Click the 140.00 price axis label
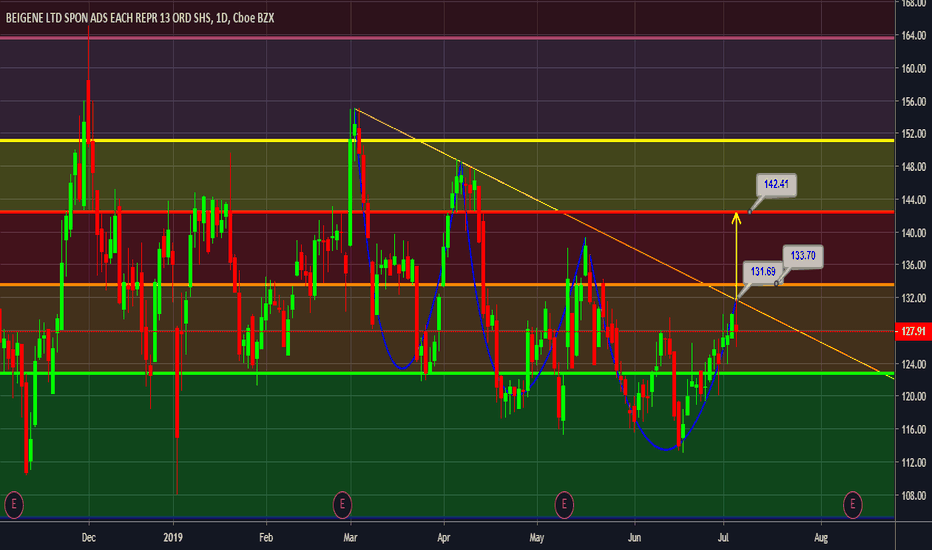The image size is (932, 550). (x=913, y=233)
